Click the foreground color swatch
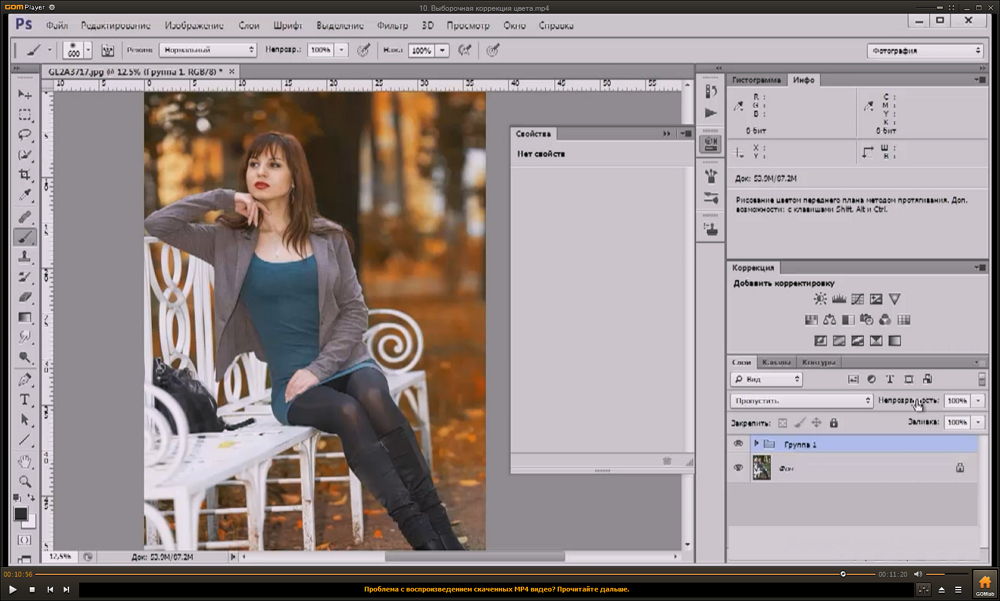Viewport: 1000px width, 601px height. (x=21, y=514)
